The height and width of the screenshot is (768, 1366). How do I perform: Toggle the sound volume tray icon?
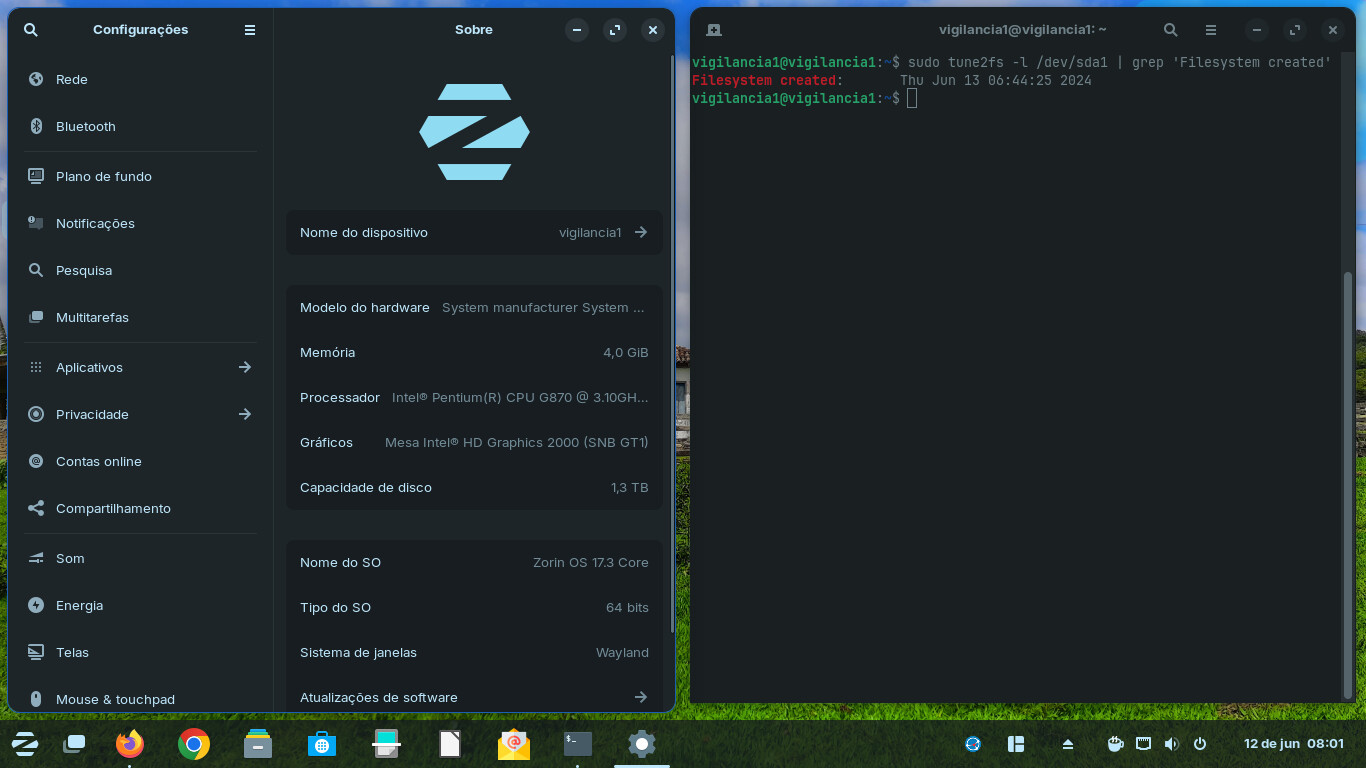tap(1171, 744)
